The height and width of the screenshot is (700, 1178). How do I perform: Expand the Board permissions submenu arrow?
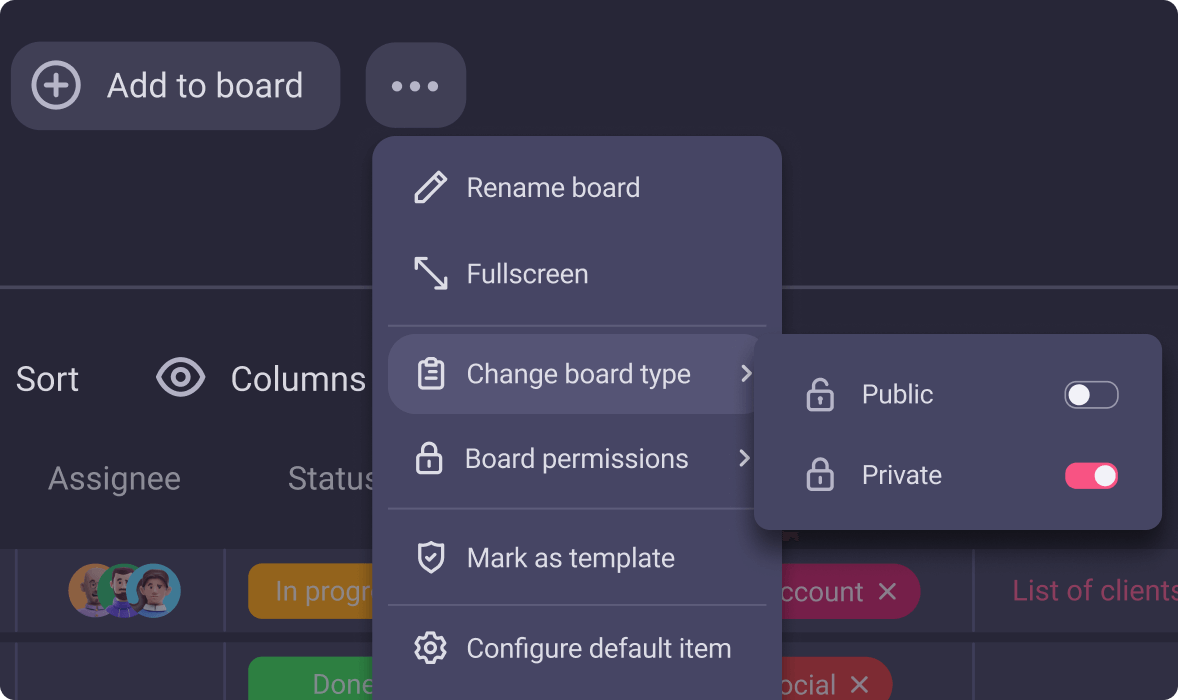[744, 459]
